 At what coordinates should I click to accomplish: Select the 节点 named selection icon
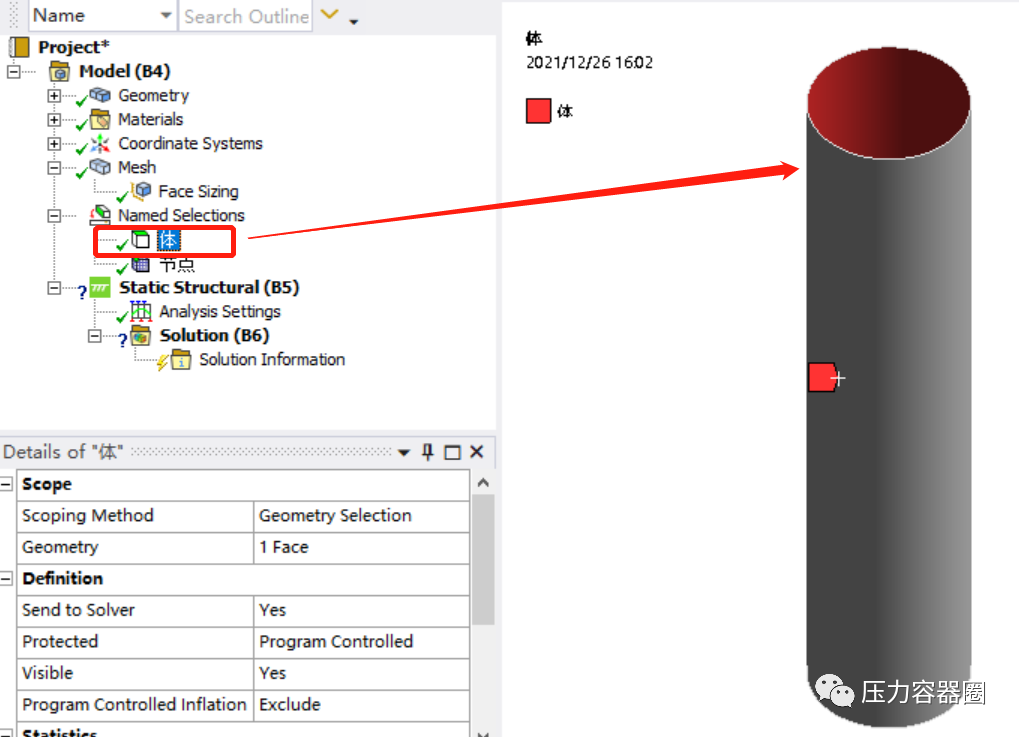[x=141, y=264]
